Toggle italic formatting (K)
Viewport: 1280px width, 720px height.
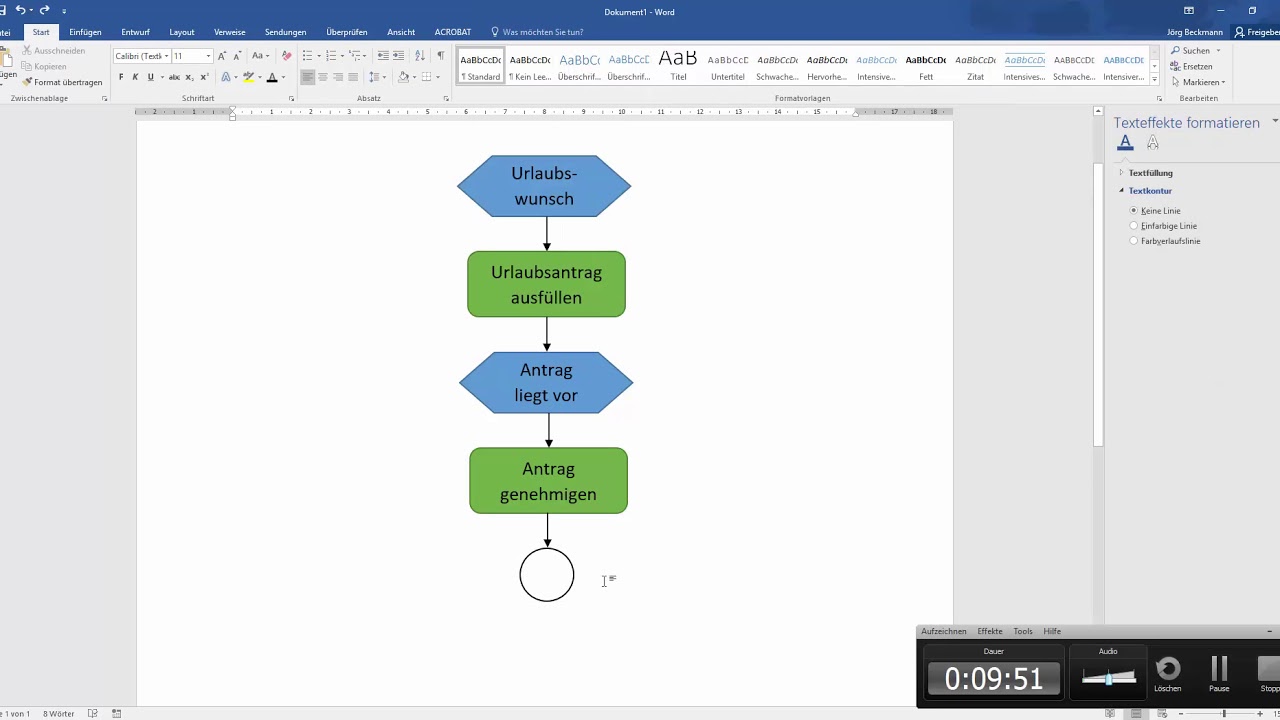(136, 77)
